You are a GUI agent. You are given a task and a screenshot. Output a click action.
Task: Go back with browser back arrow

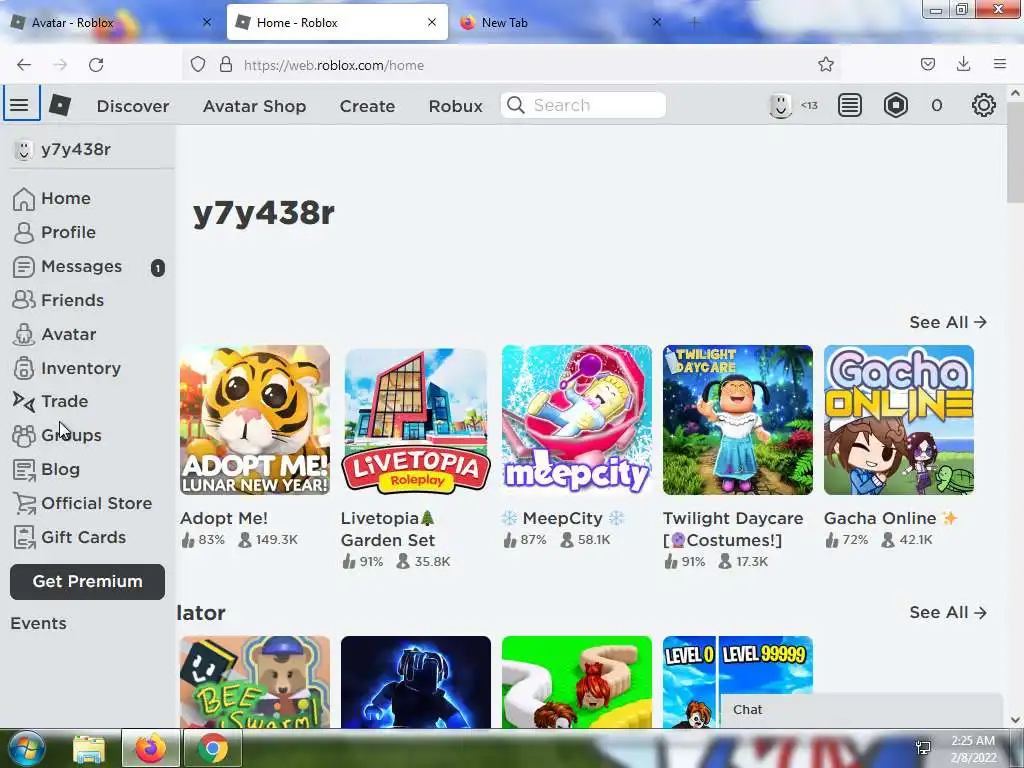click(x=24, y=65)
